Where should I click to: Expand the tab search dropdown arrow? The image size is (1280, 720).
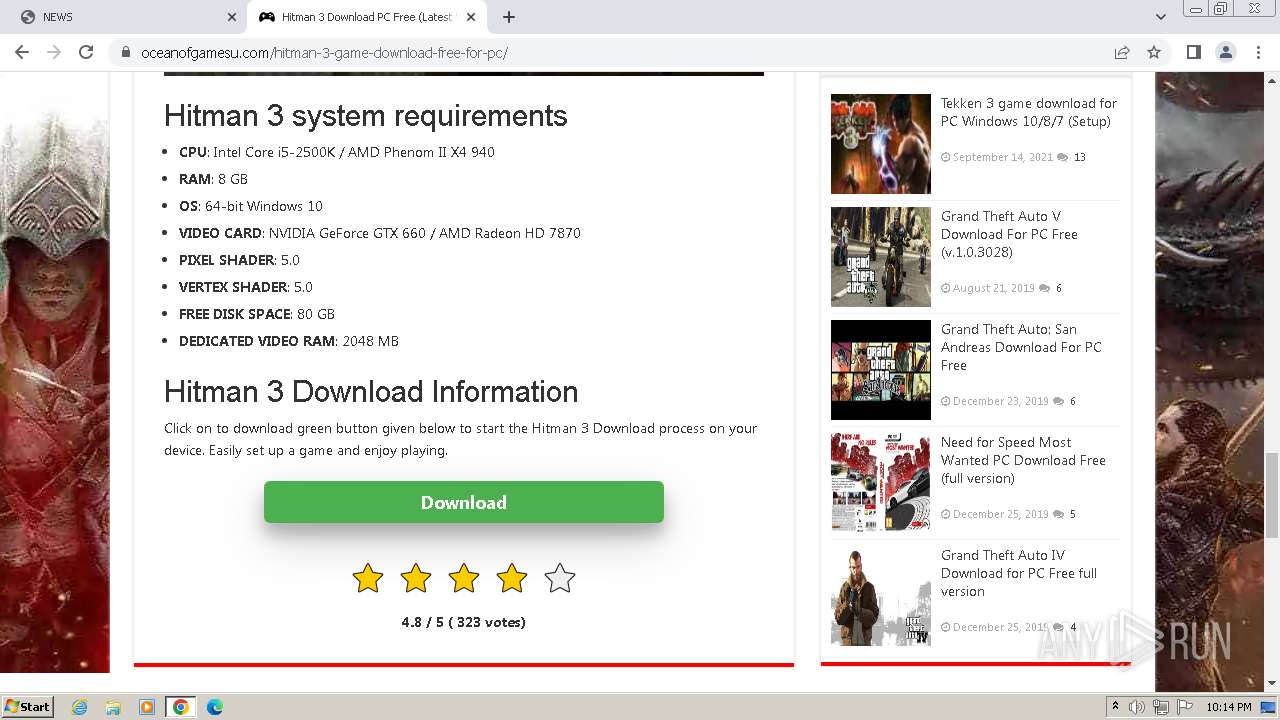[1160, 17]
